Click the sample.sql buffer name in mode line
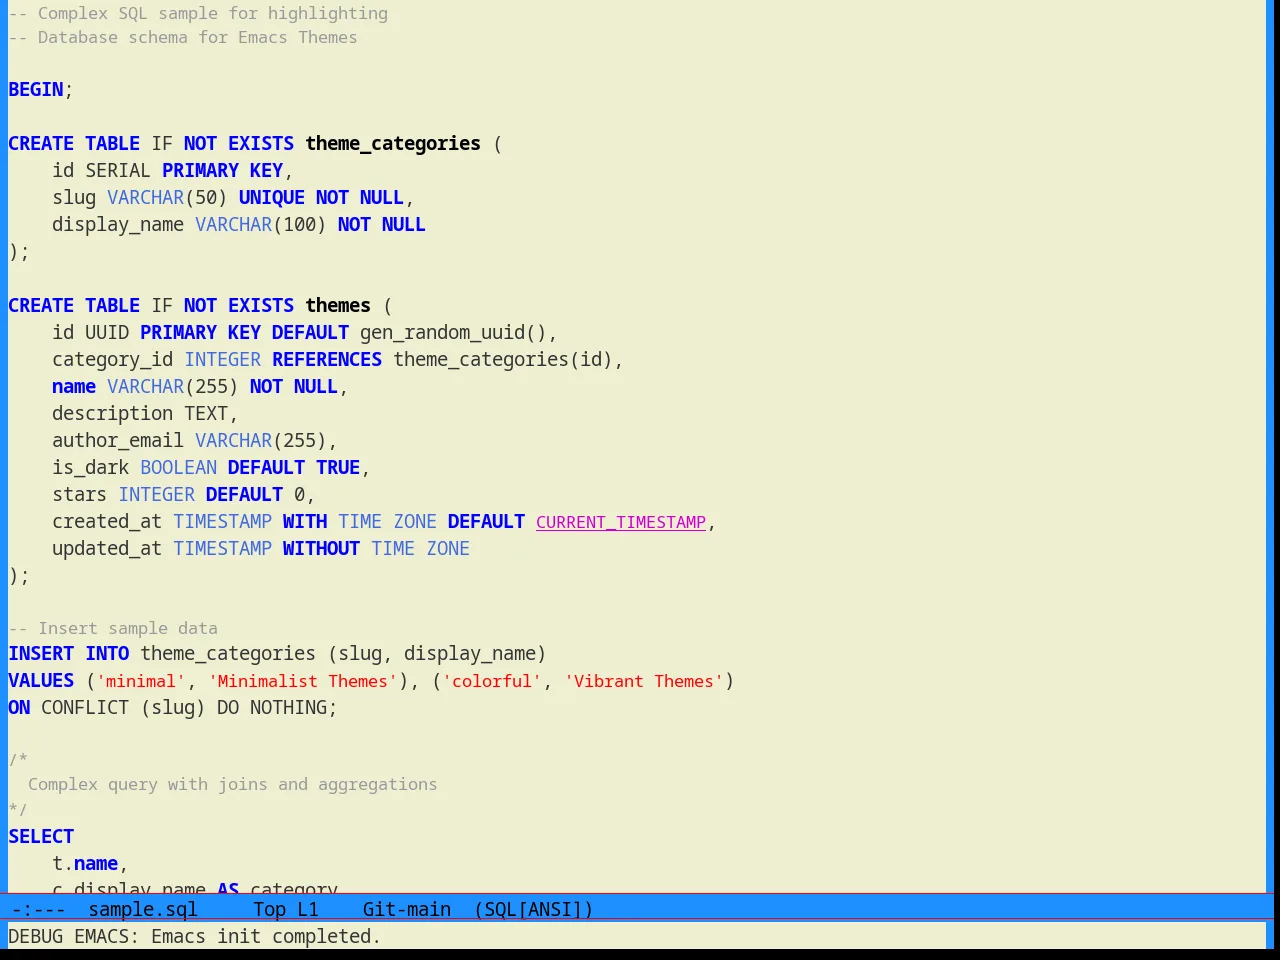Viewport: 1280px width, 960px height. click(x=143, y=909)
